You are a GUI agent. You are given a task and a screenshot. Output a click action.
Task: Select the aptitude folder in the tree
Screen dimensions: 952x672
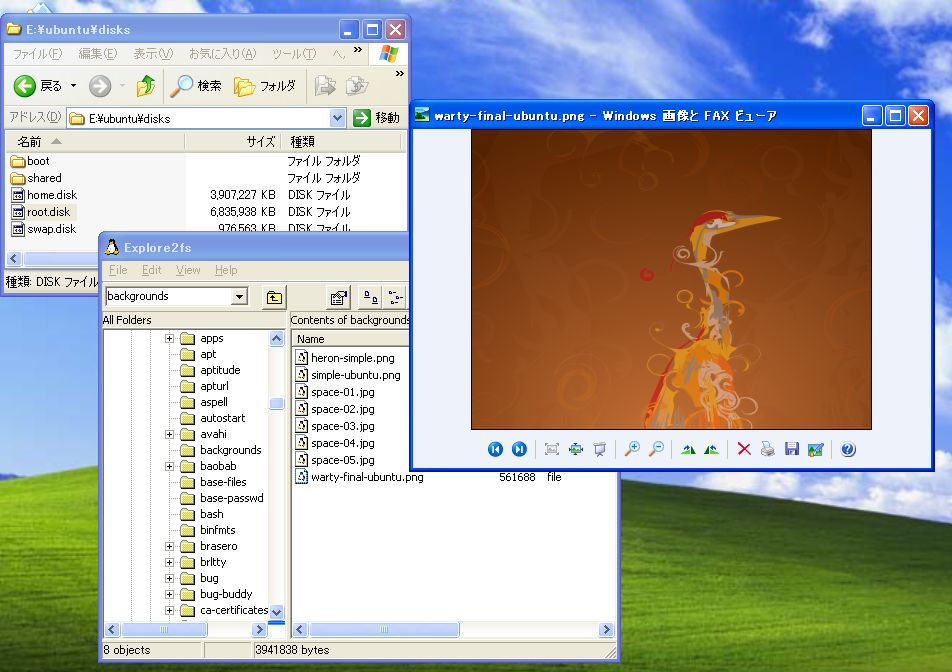tap(210, 370)
